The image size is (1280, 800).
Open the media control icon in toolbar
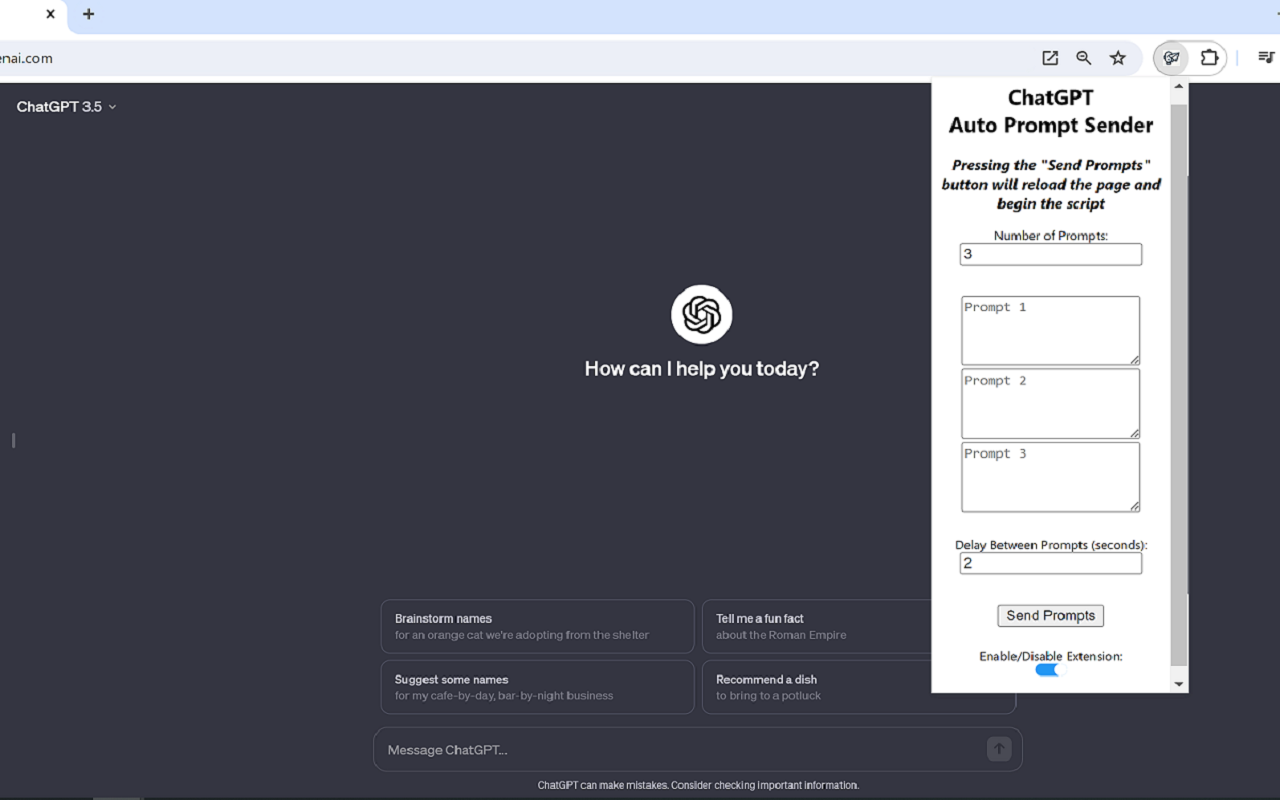tap(1266, 58)
